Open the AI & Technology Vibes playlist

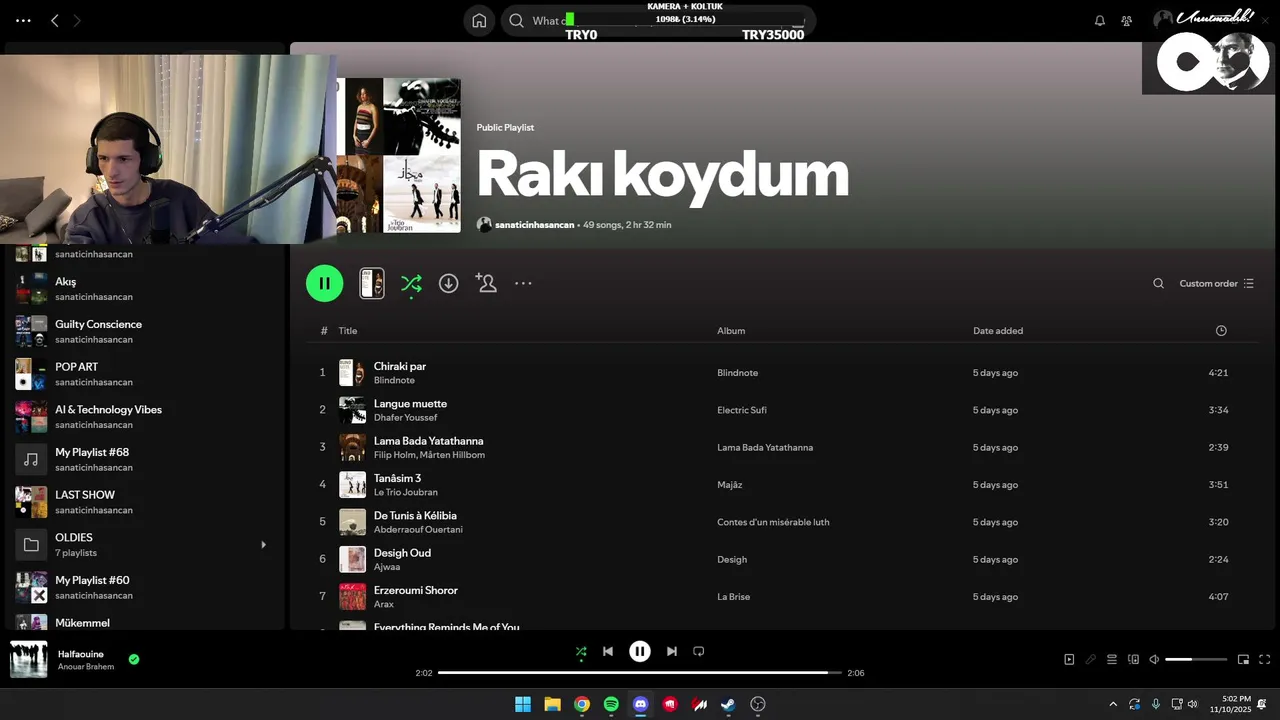point(145,417)
